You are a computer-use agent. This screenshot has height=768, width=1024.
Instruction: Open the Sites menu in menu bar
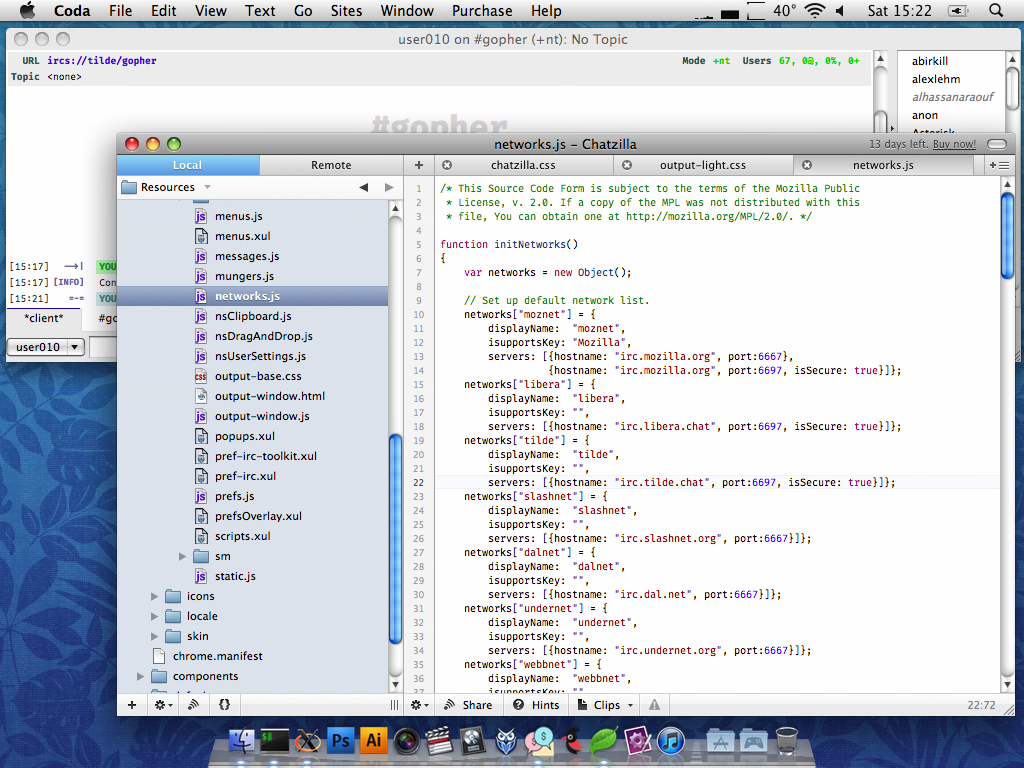coord(347,11)
